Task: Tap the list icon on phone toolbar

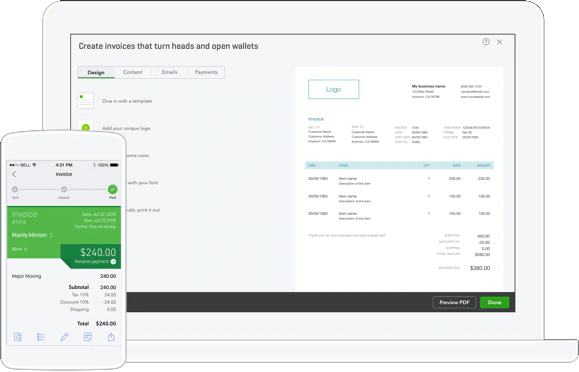Action: tap(41, 337)
